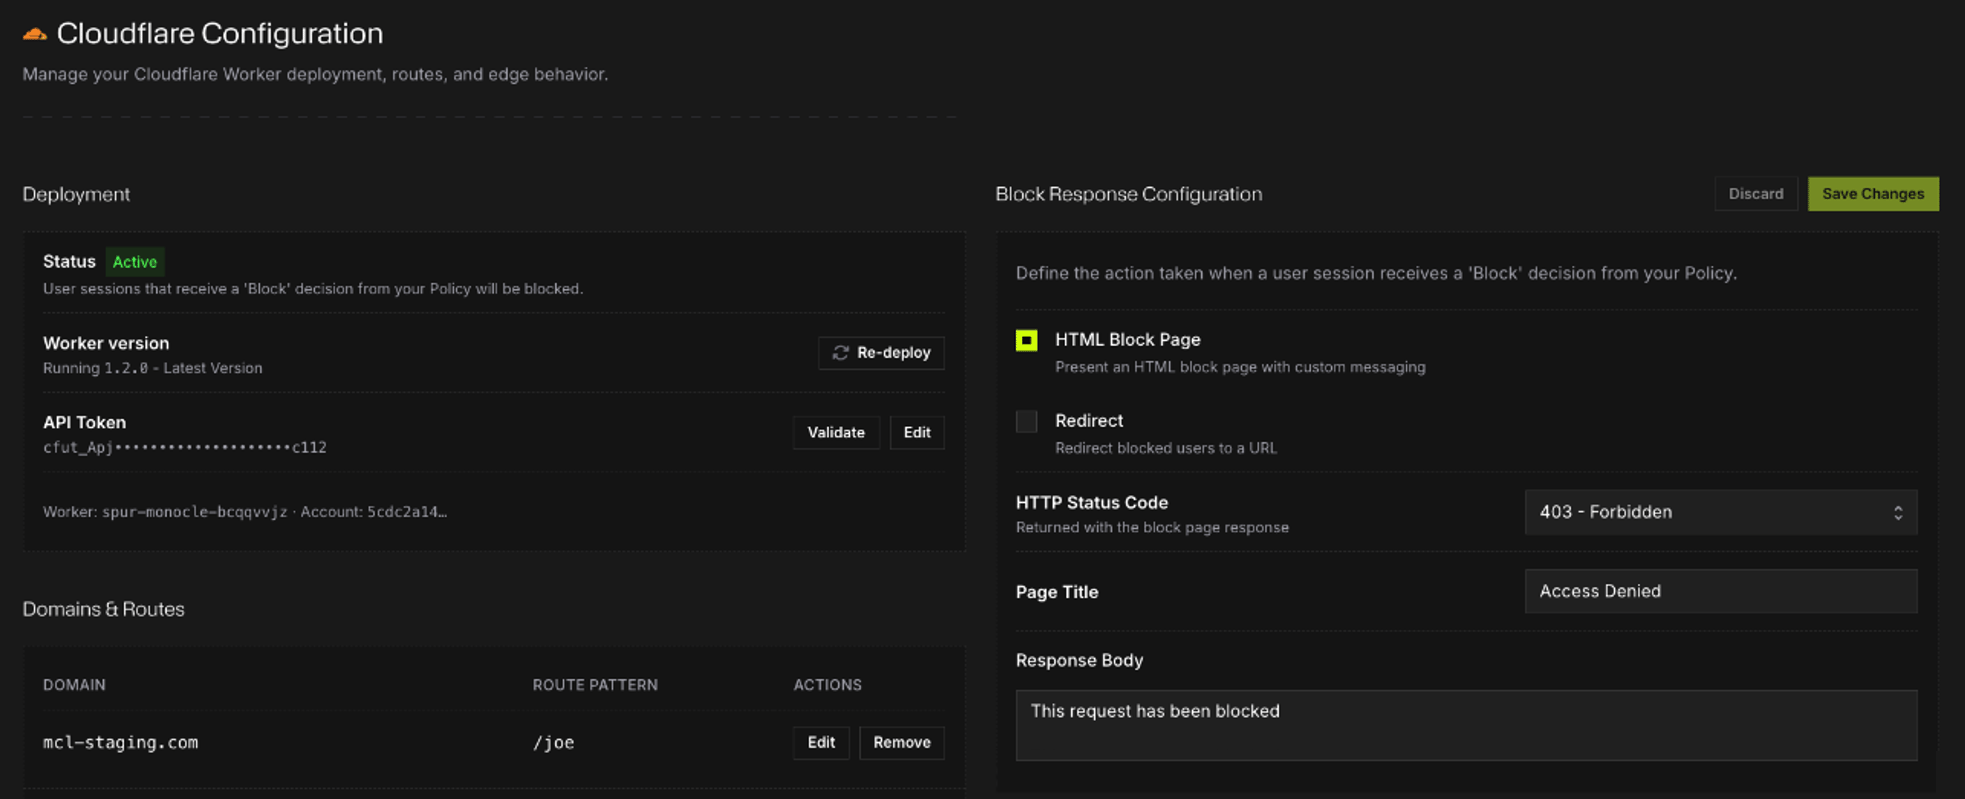This screenshot has height=799, width=1965.
Task: Click the Active status badge
Action: click(x=135, y=262)
